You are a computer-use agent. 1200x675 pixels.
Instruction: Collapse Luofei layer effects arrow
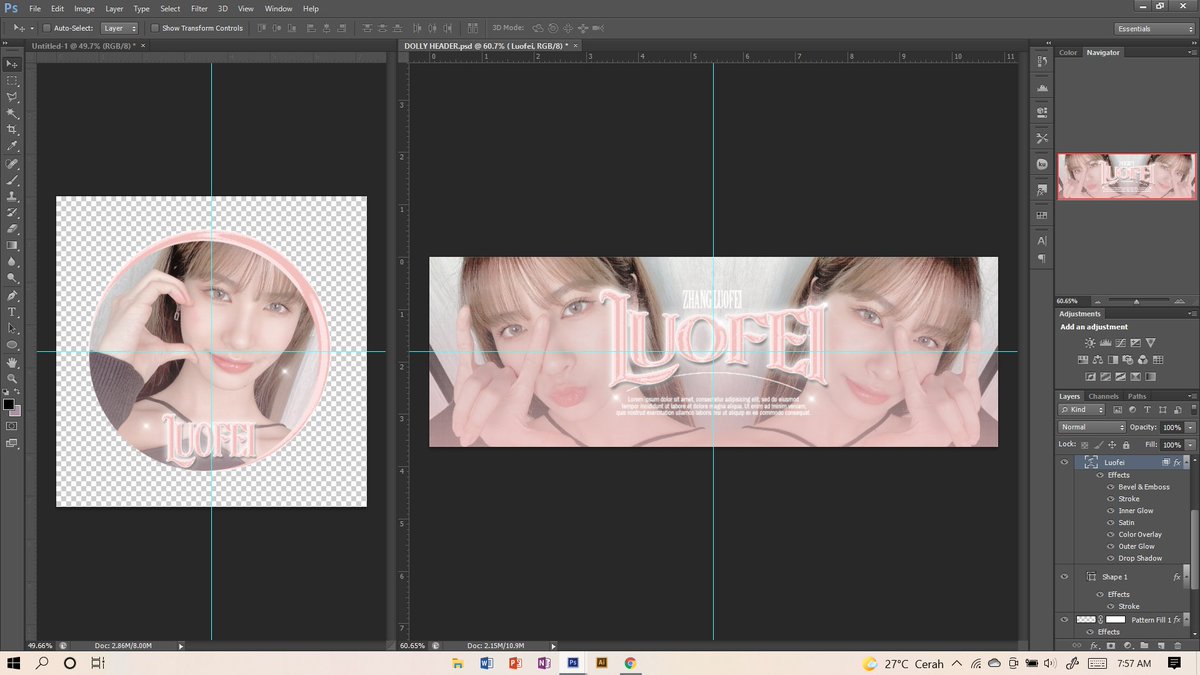(x=1186, y=462)
